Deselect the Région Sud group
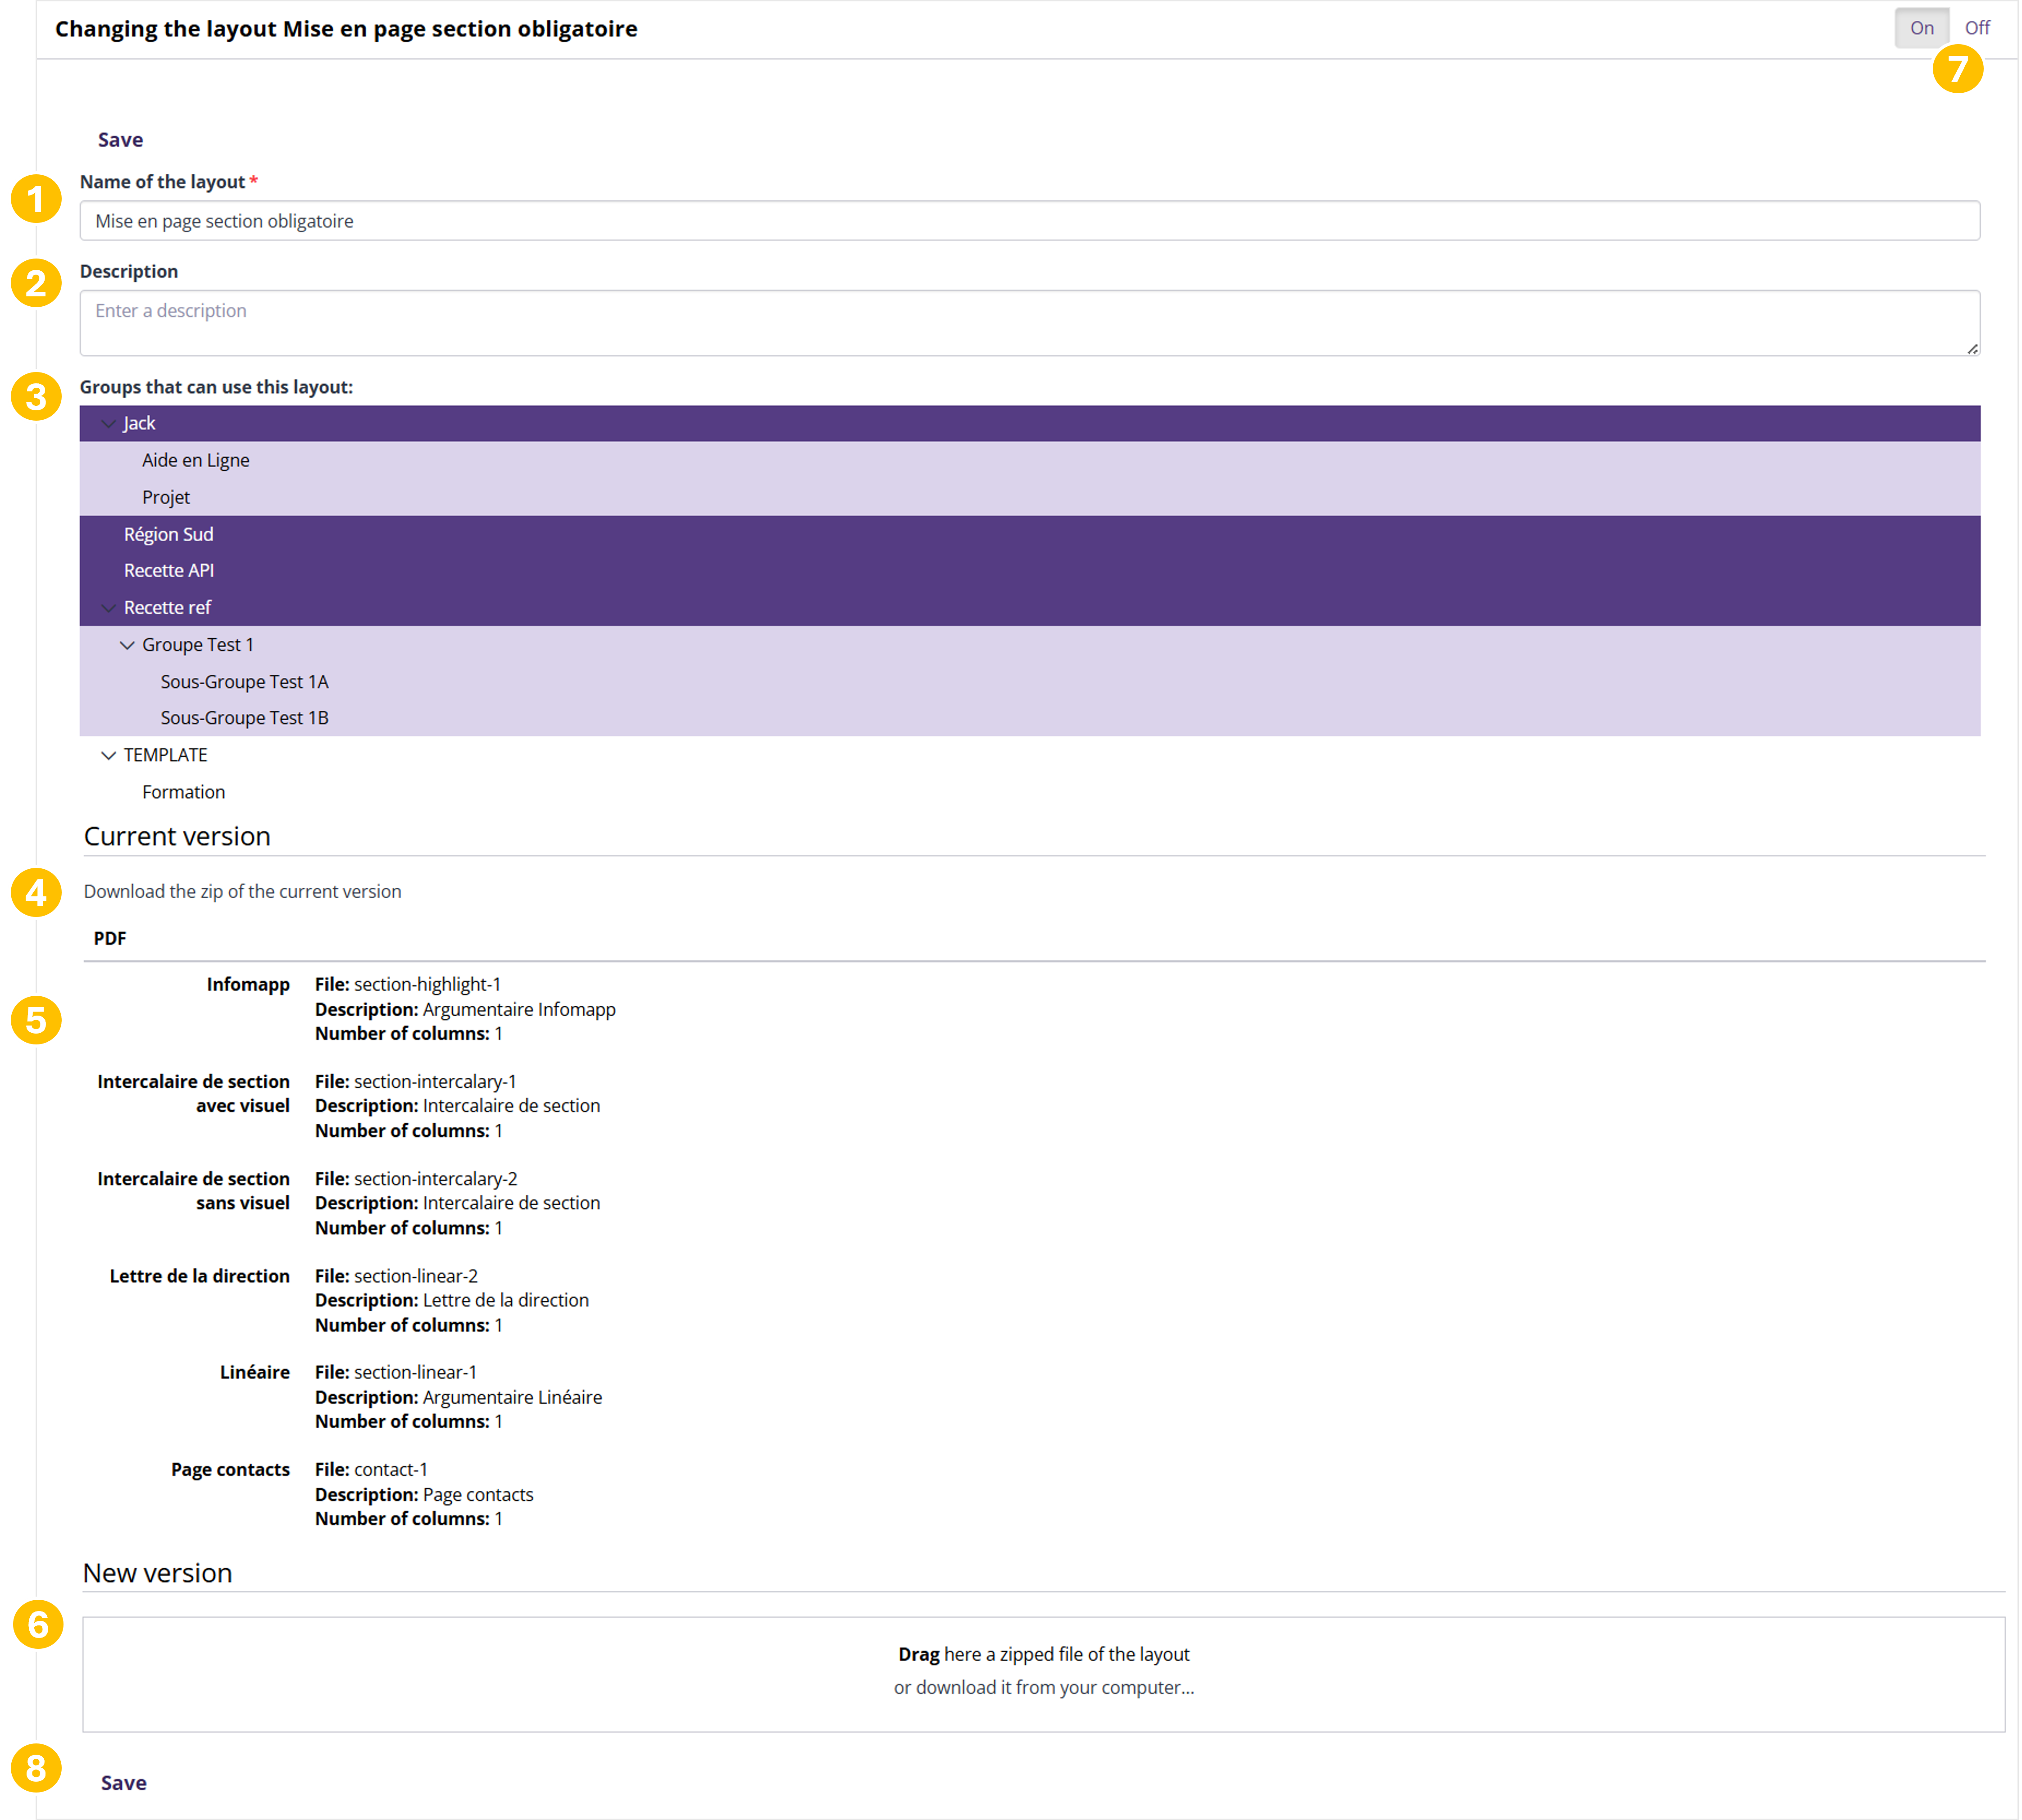The image size is (2022, 1820). [169, 534]
